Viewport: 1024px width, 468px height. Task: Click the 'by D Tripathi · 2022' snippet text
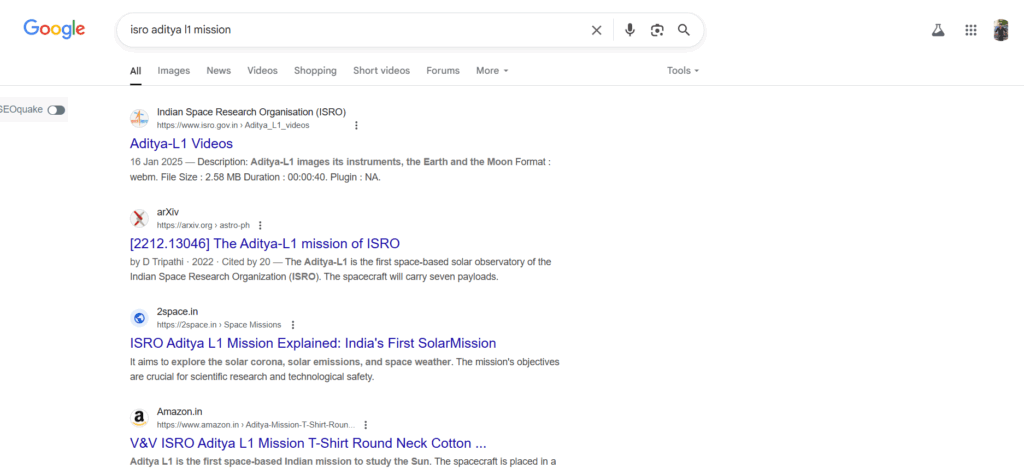[x=171, y=262]
